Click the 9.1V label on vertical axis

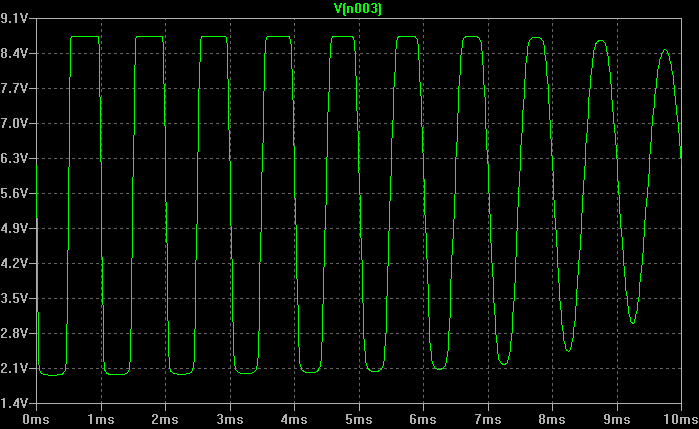tap(17, 18)
